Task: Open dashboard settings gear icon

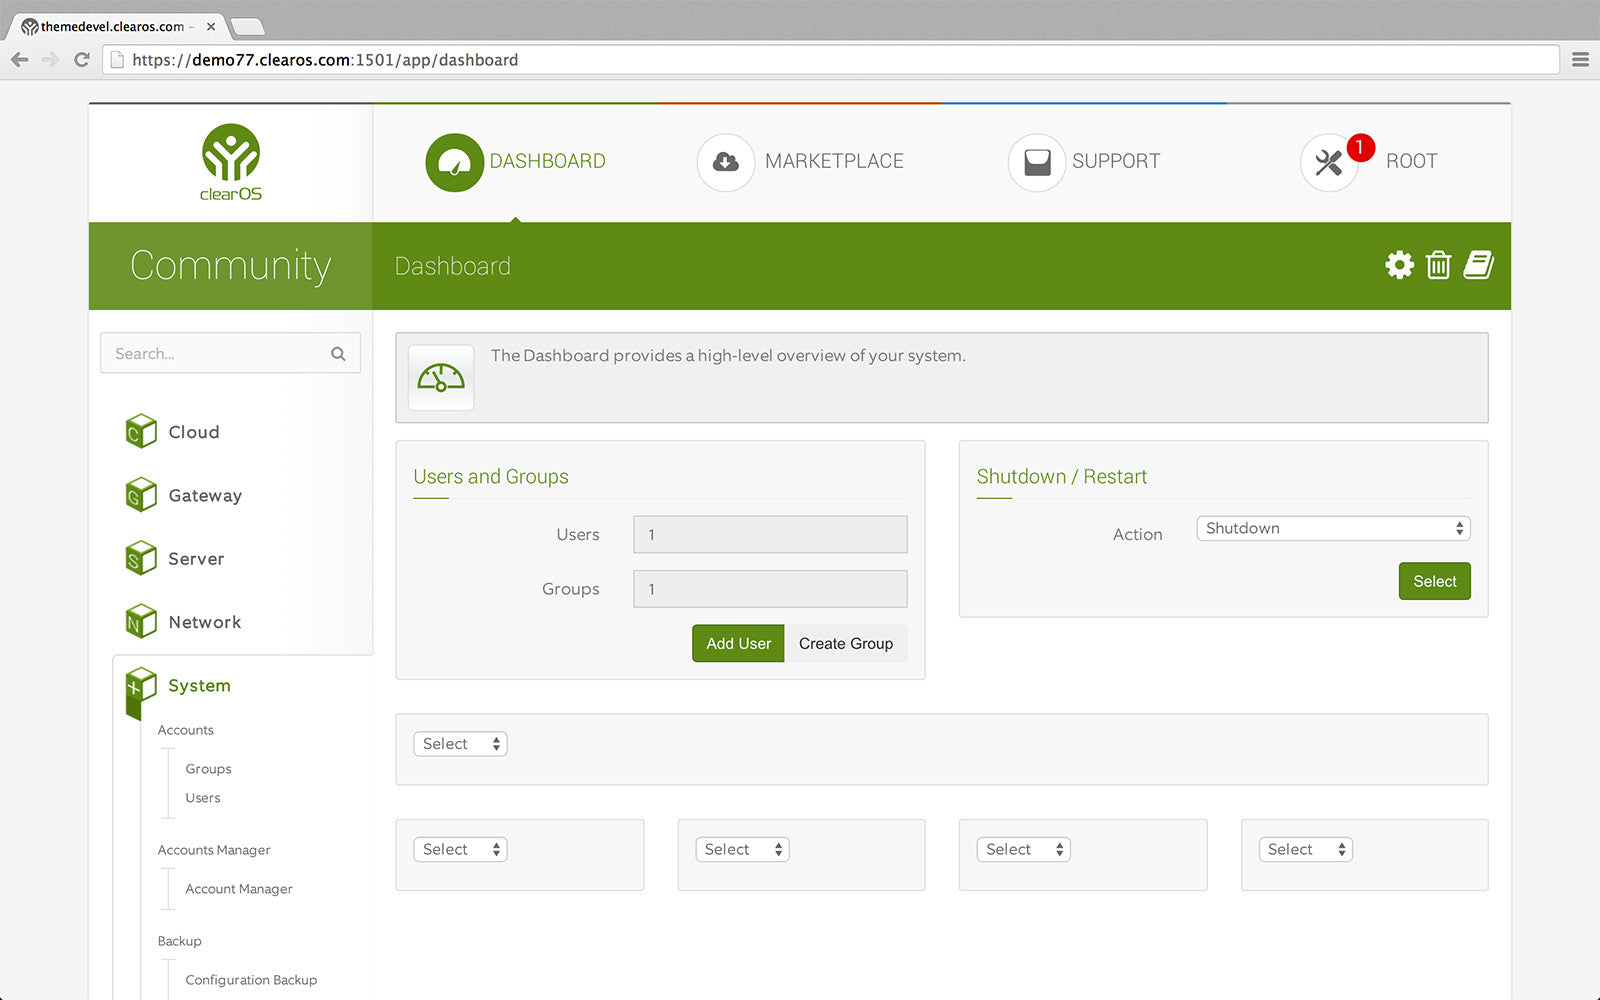Action: 1399,265
